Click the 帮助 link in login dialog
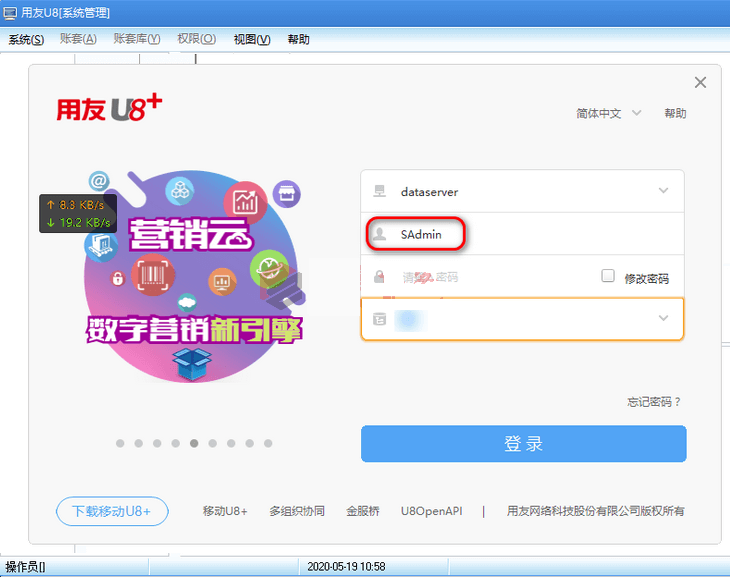 (675, 113)
